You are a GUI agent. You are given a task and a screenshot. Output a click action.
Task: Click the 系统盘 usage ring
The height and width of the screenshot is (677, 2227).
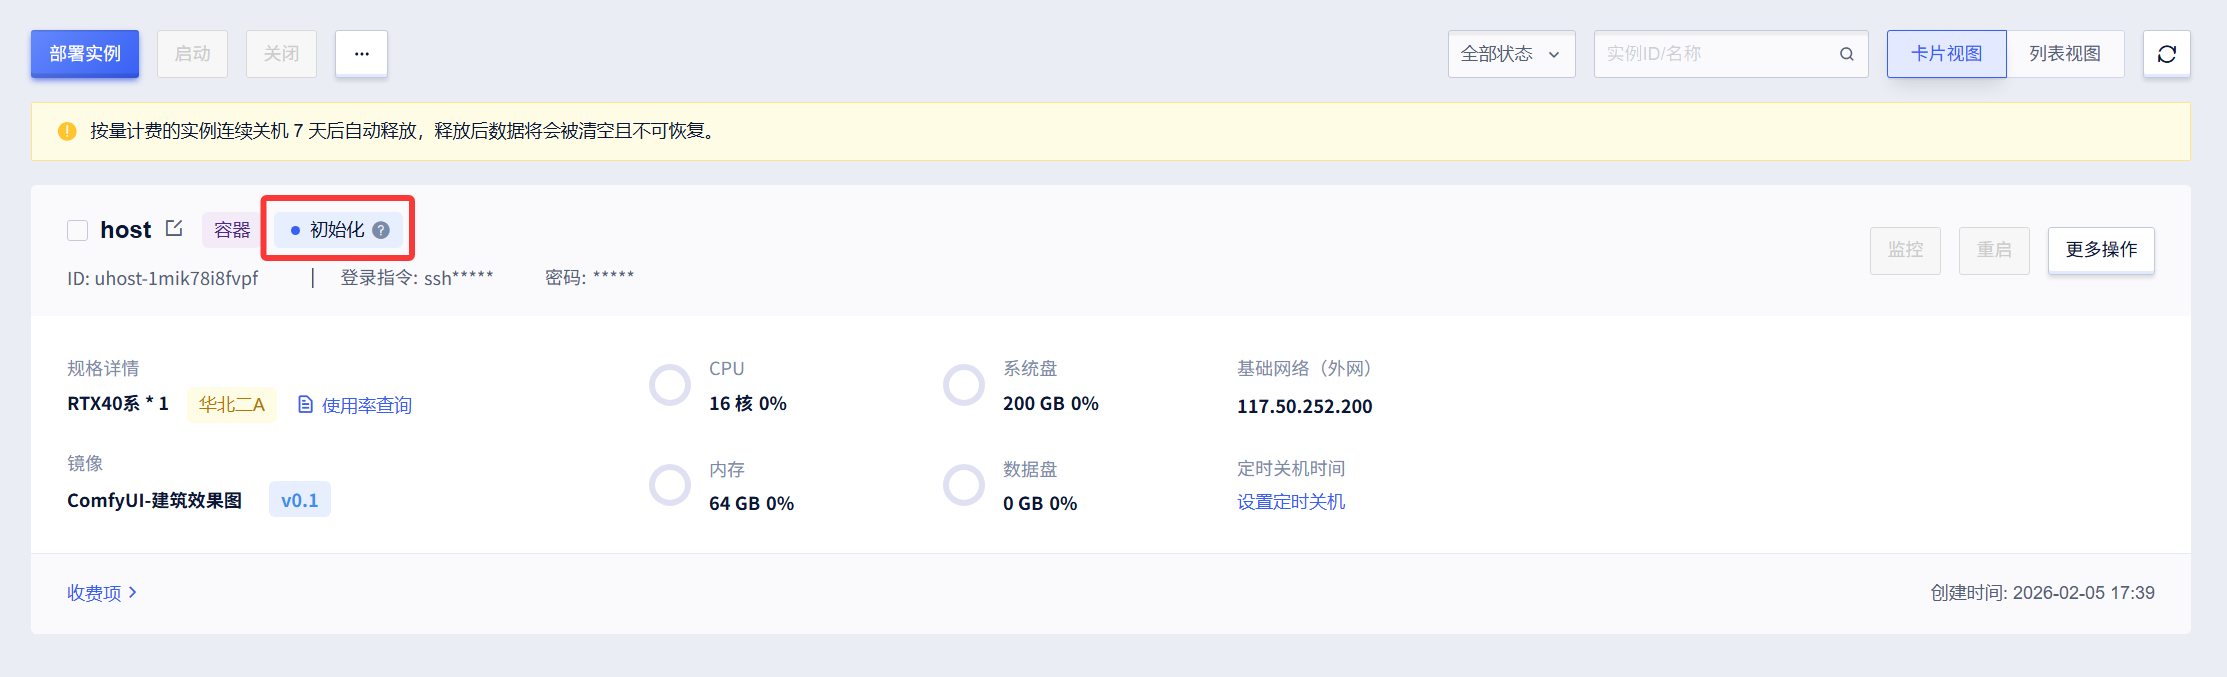(964, 385)
